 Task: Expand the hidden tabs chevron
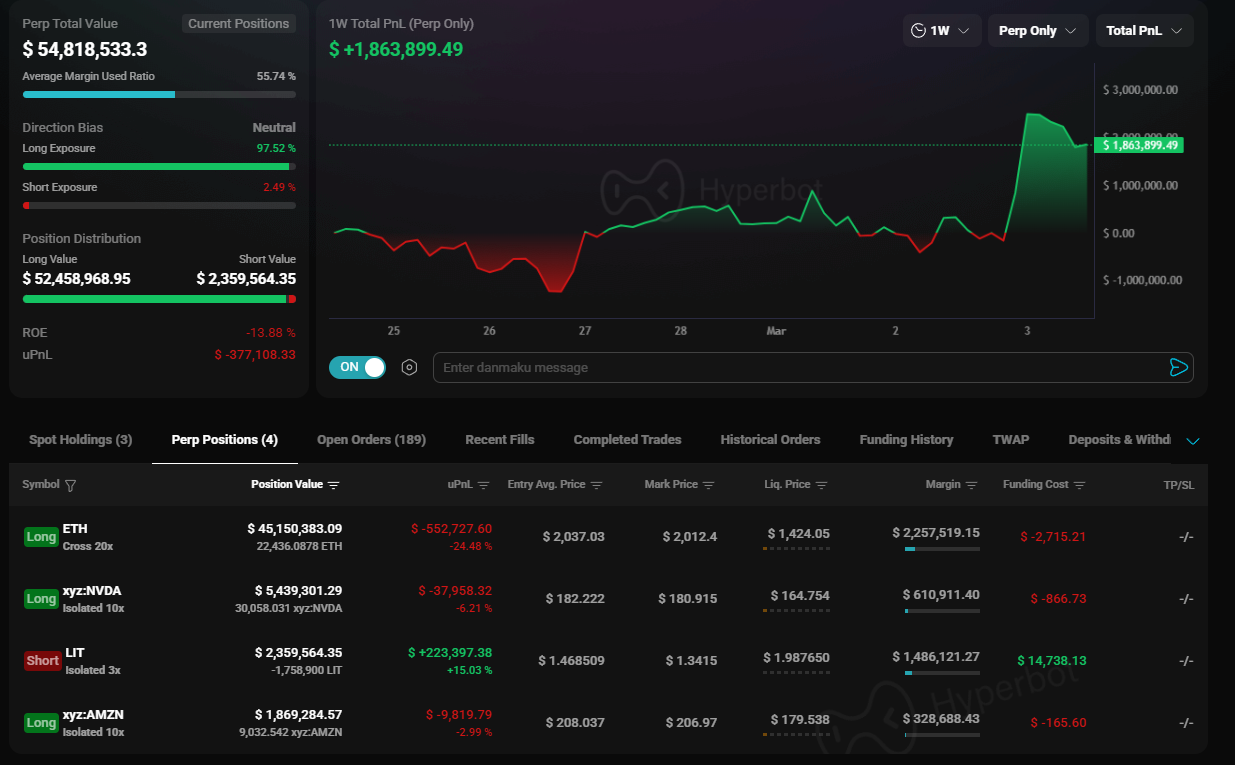click(1192, 441)
